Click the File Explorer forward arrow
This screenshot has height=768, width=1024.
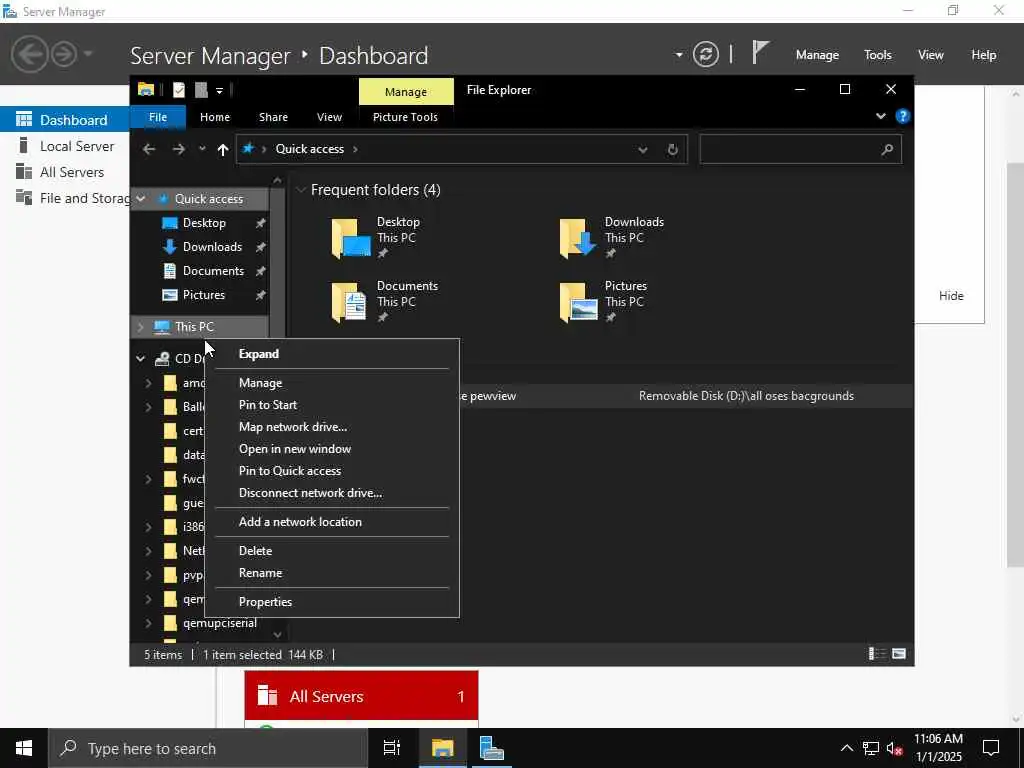click(x=178, y=150)
